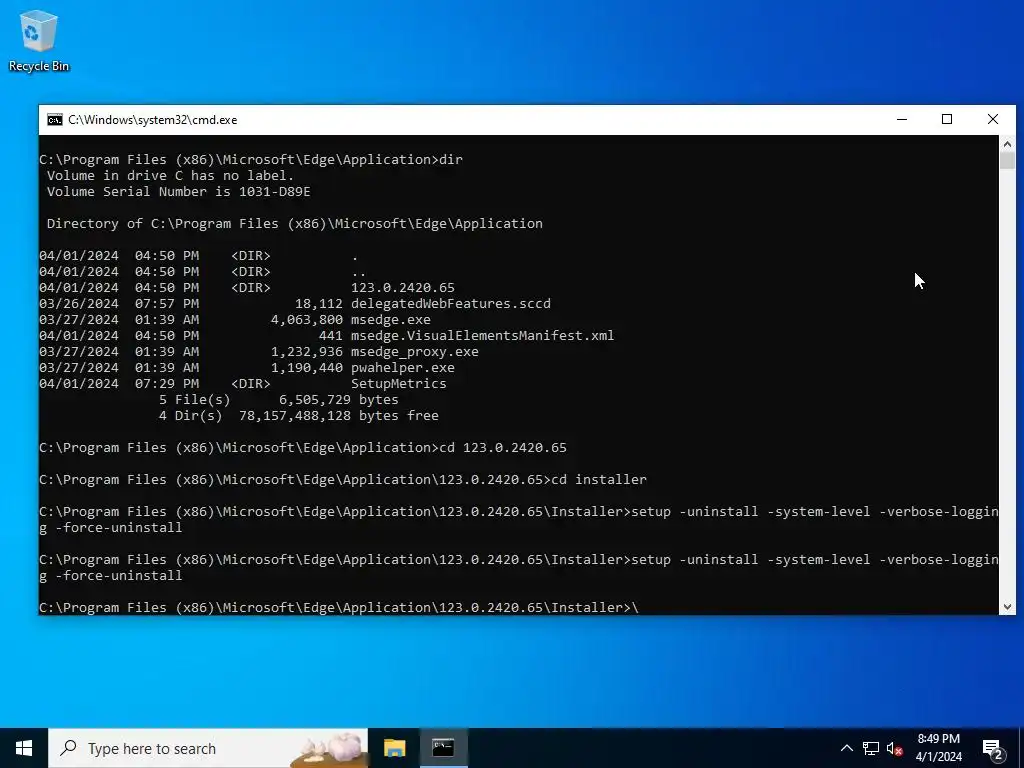Viewport: 1024px width, 768px height.
Task: Click the 'Directory of C:\Program Files' line
Action: pyautogui.click(x=295, y=224)
